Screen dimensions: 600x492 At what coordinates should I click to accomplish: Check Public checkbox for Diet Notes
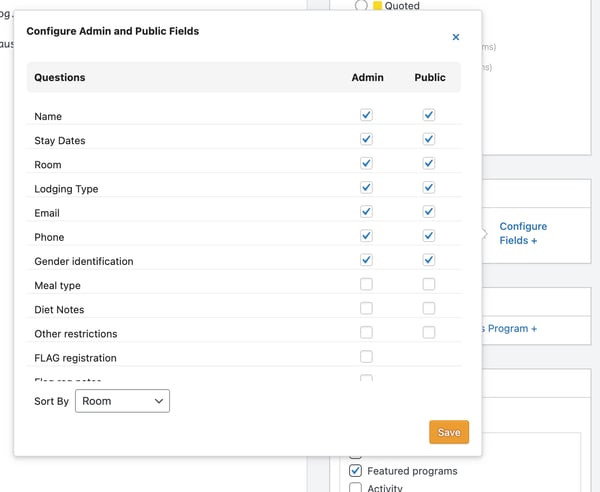point(429,308)
